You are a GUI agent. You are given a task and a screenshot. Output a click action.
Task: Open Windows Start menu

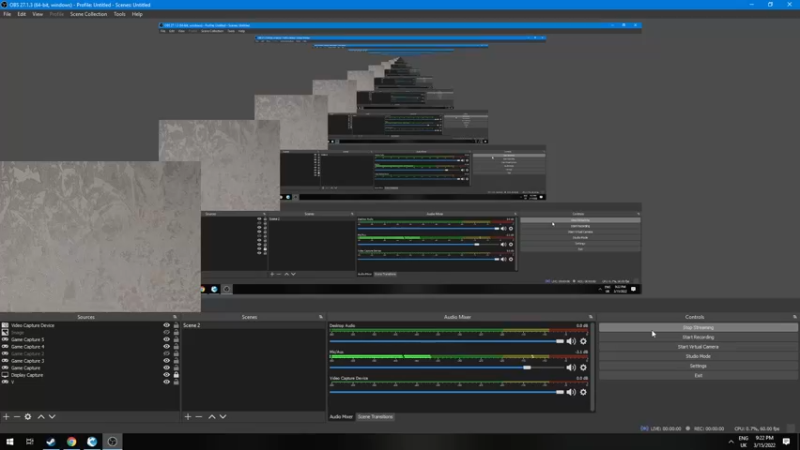(x=10, y=442)
